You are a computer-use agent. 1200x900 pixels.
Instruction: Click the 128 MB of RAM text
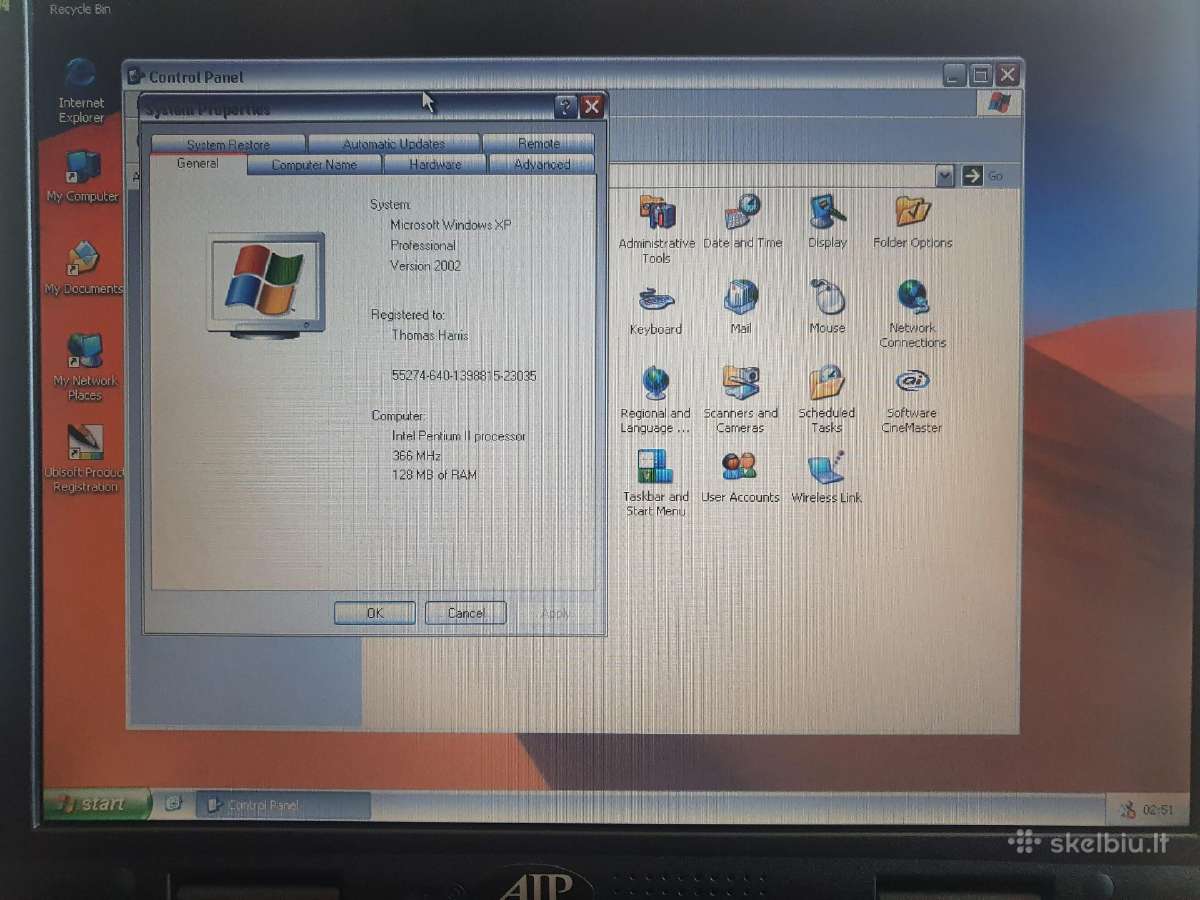[x=434, y=475]
